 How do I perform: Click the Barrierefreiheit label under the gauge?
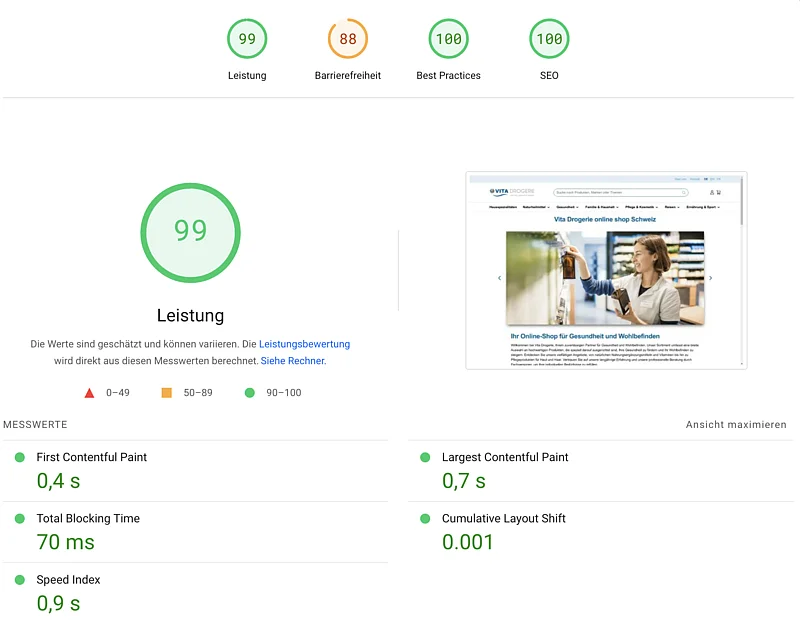[348, 76]
